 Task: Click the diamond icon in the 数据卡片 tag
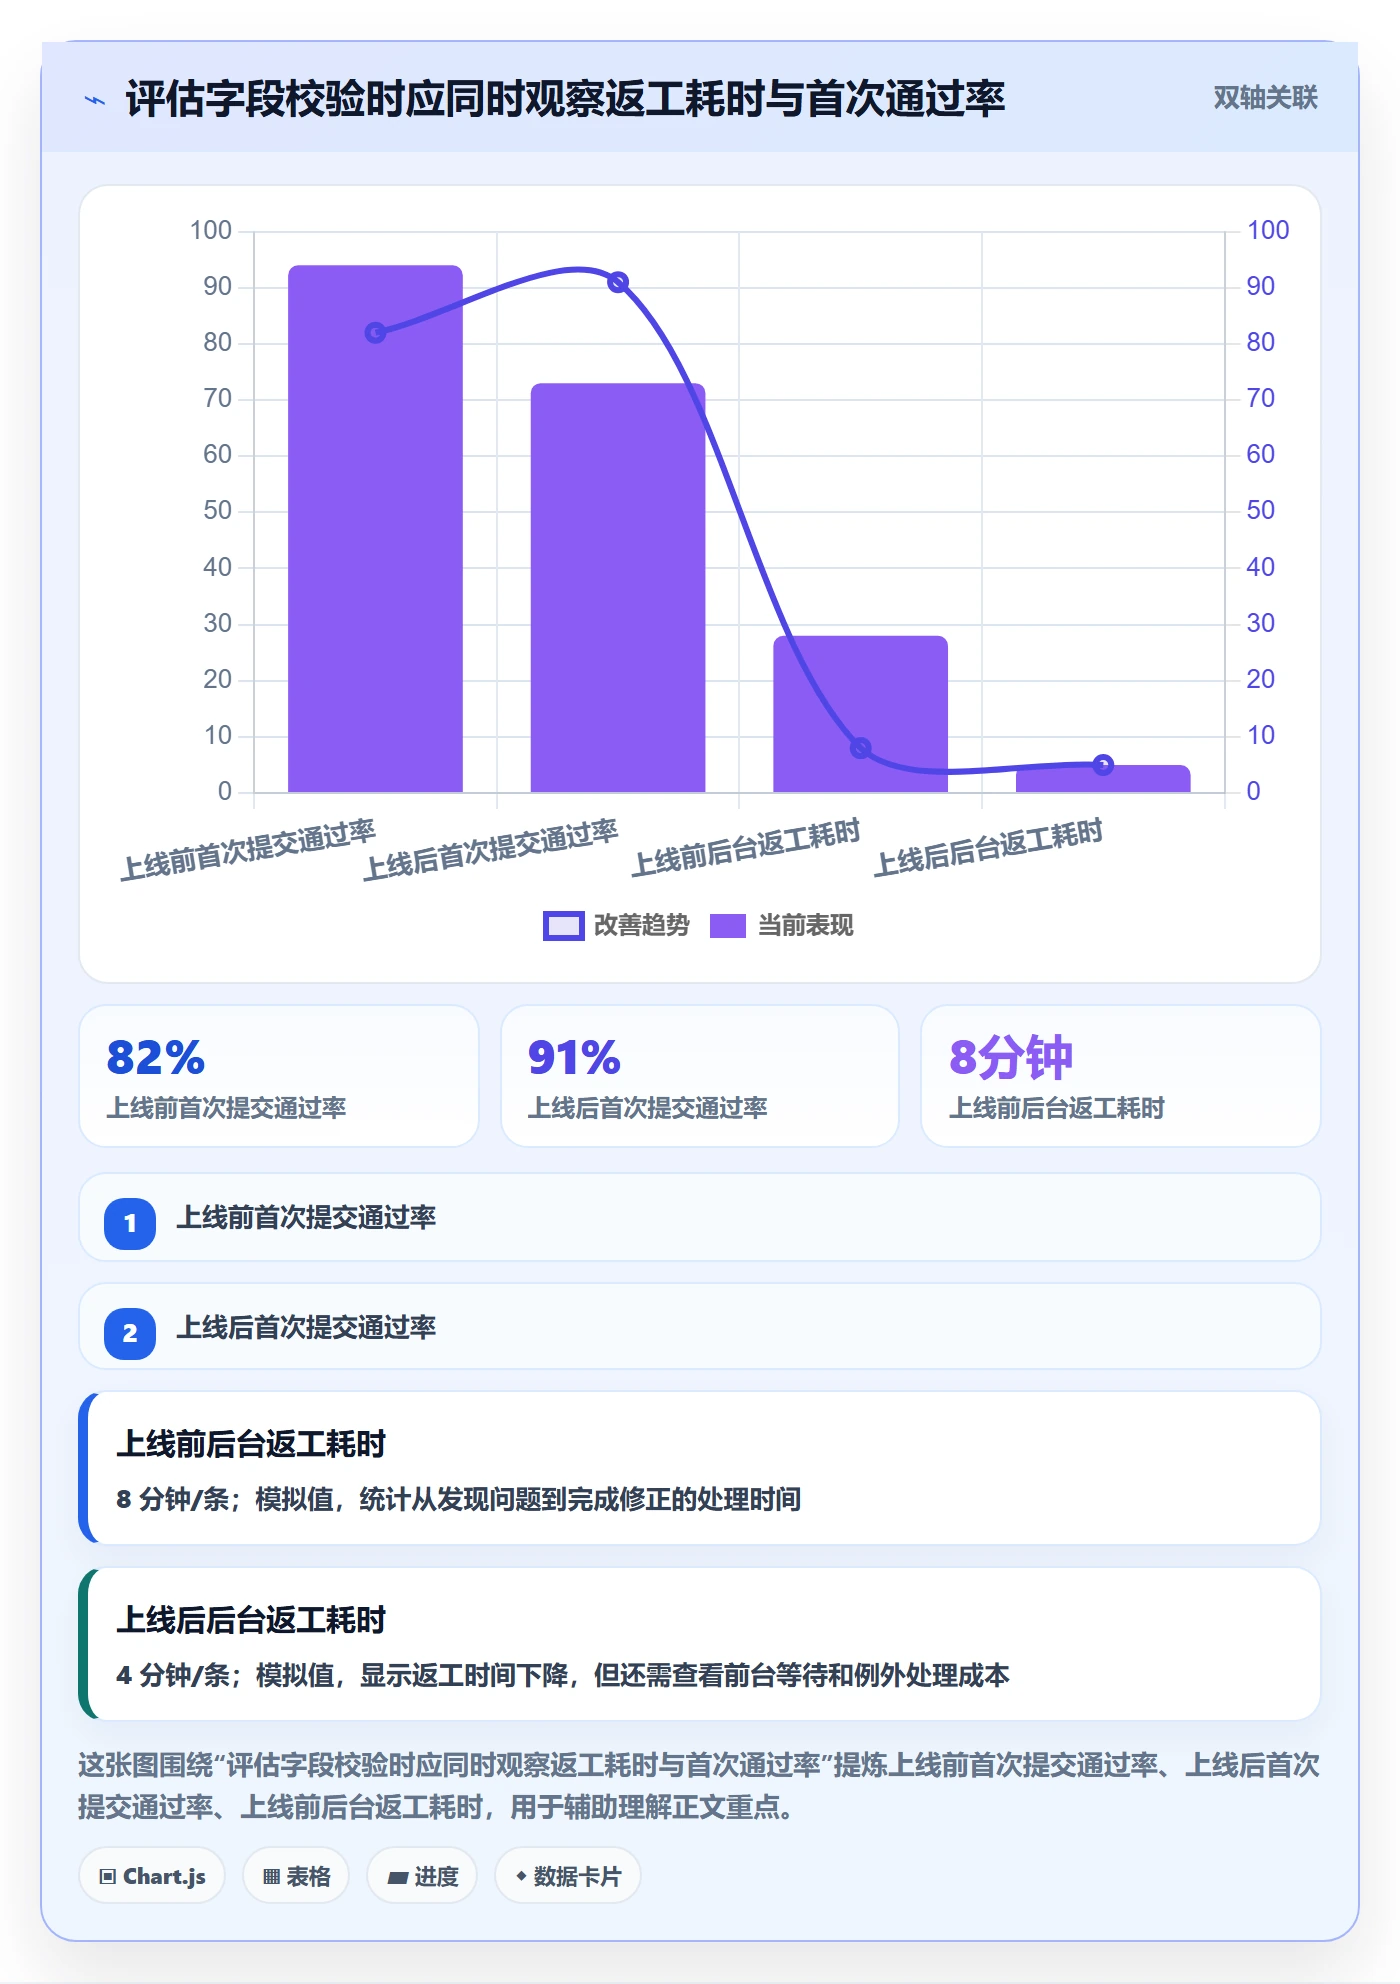point(521,1877)
